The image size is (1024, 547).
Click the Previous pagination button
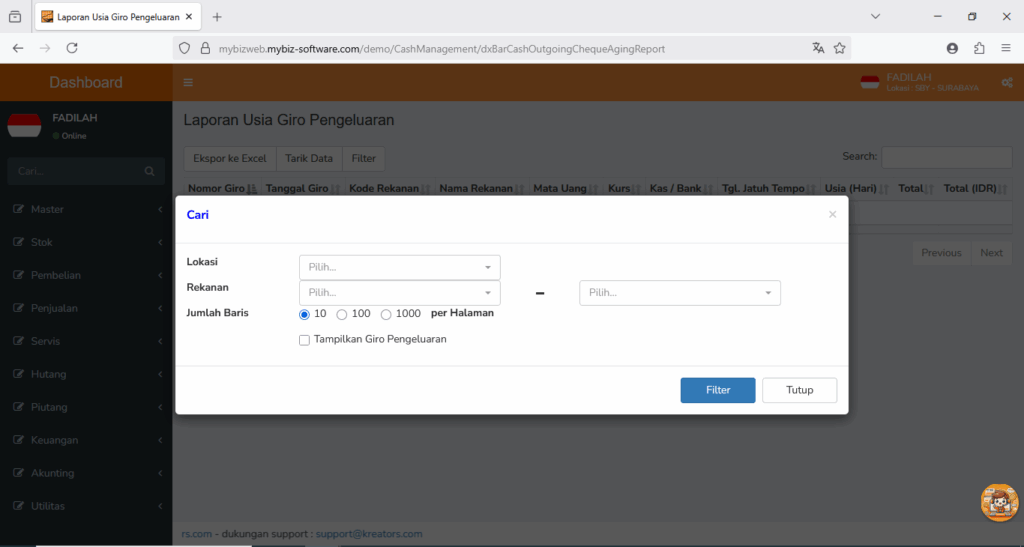coord(941,253)
